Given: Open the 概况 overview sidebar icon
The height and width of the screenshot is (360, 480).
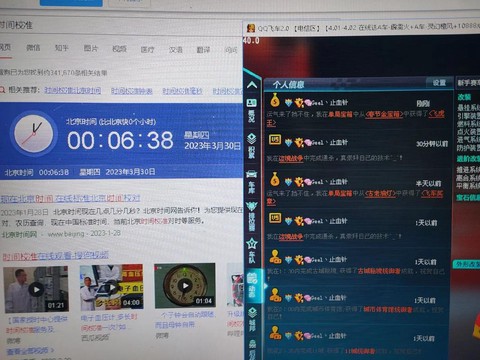Looking at the screenshot, I should click(x=252, y=110).
